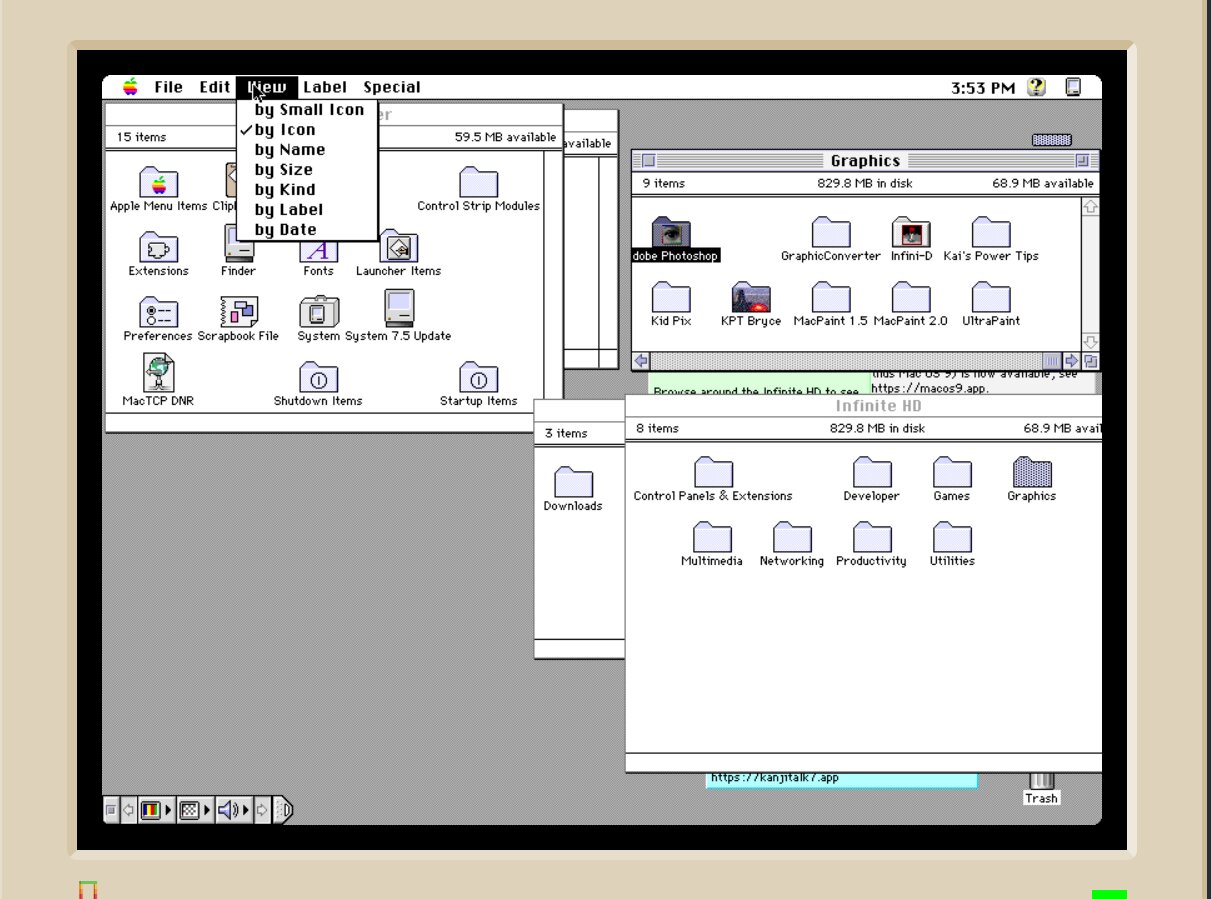Click the Graphics window horizontal scroll thumb

1052,361
